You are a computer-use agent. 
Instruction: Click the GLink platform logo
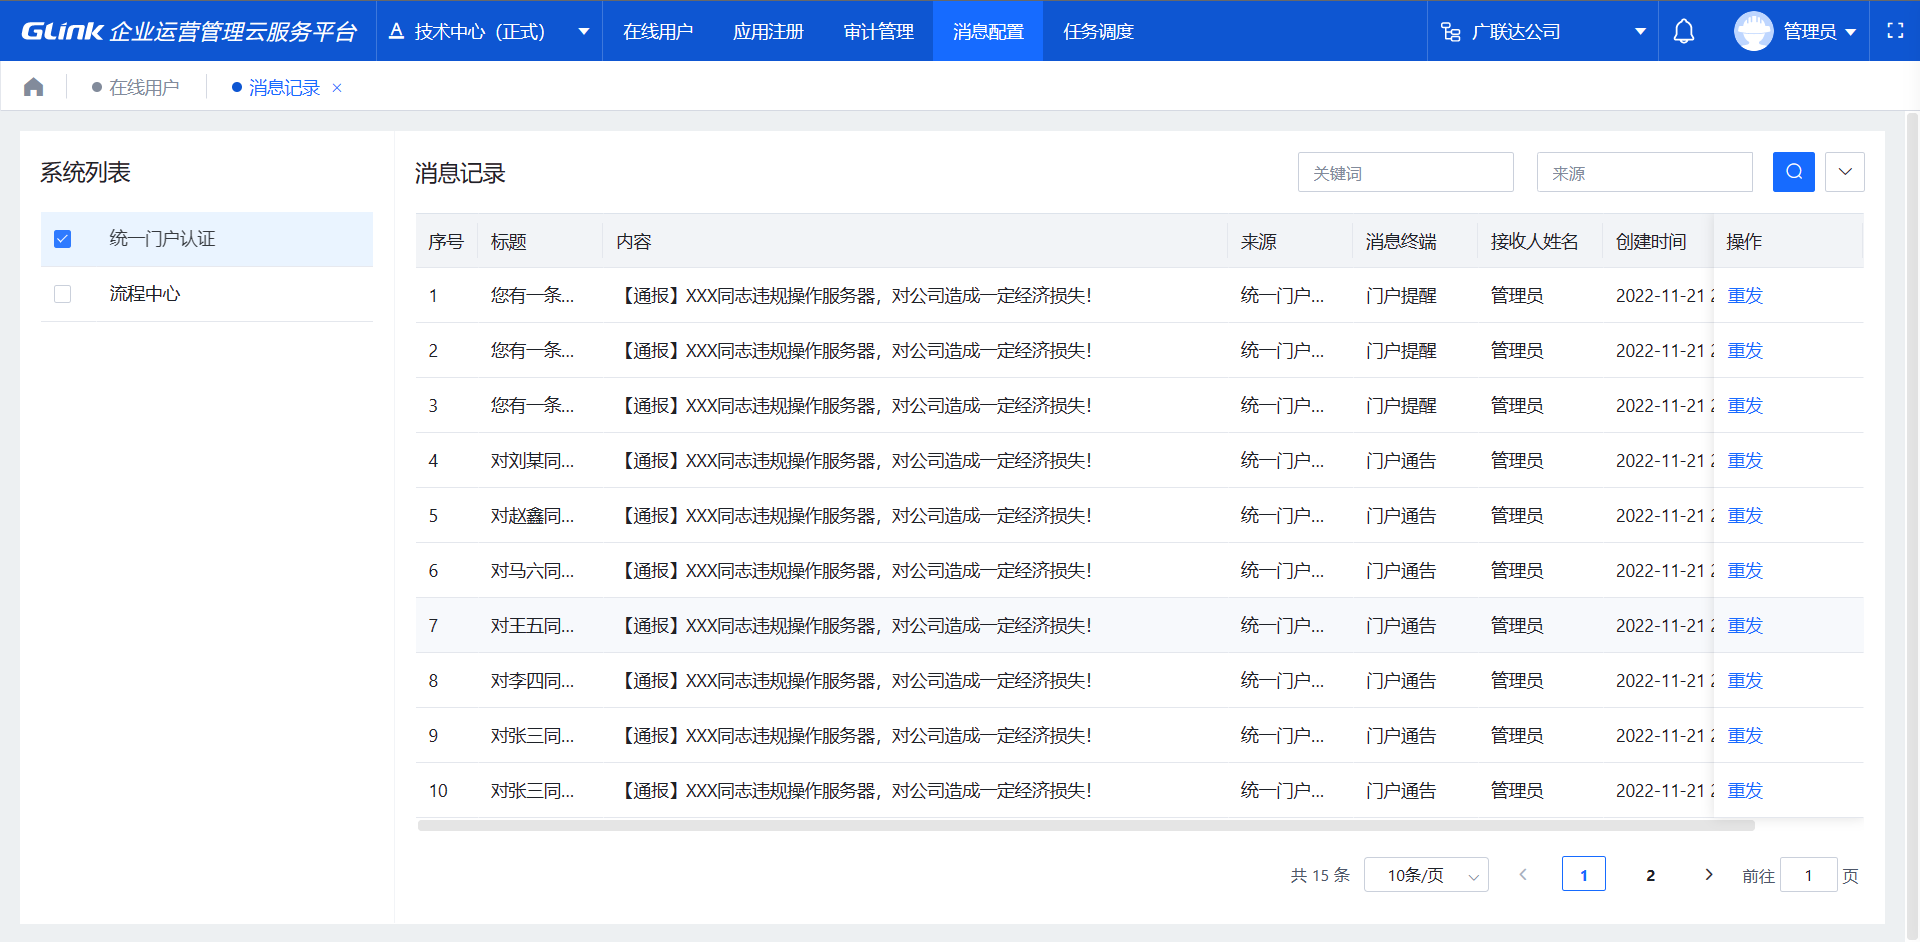[189, 31]
